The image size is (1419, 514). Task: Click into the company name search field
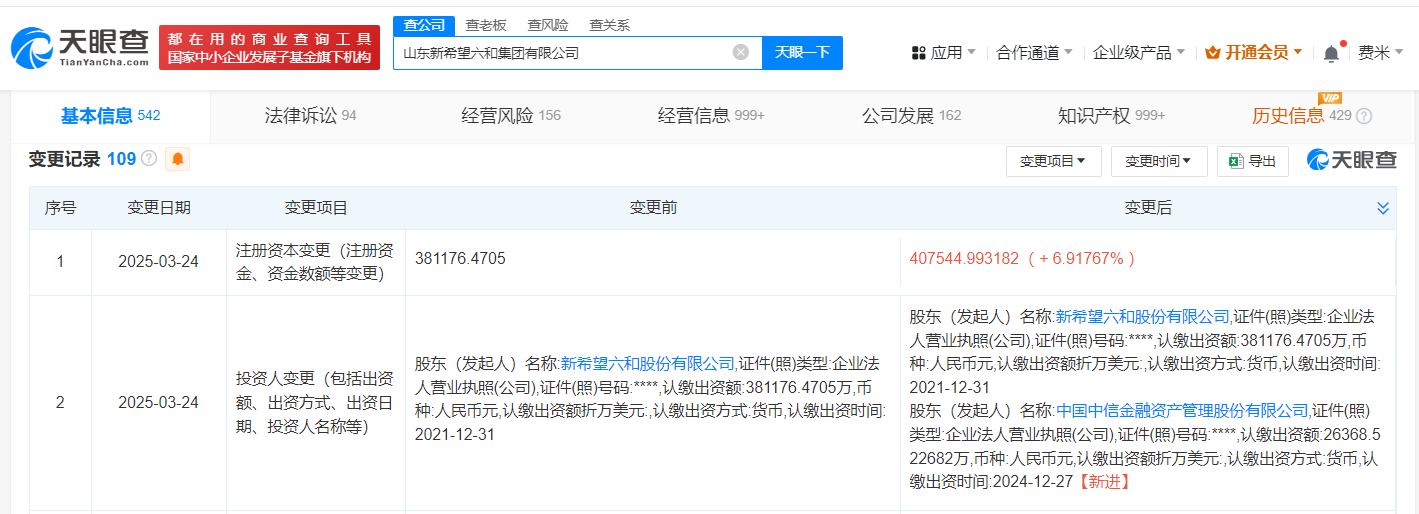click(x=565, y=52)
